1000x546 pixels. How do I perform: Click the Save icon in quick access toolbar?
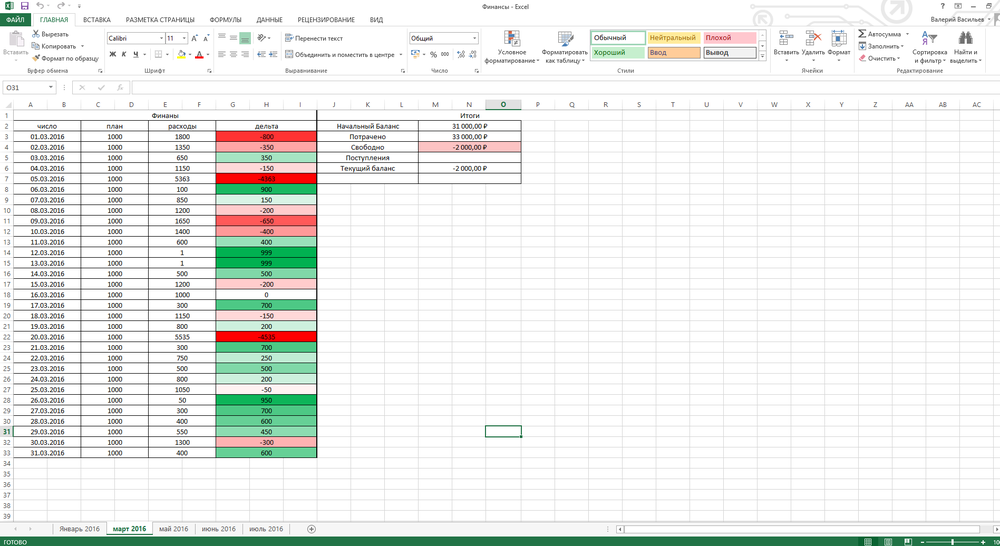click(x=22, y=6)
